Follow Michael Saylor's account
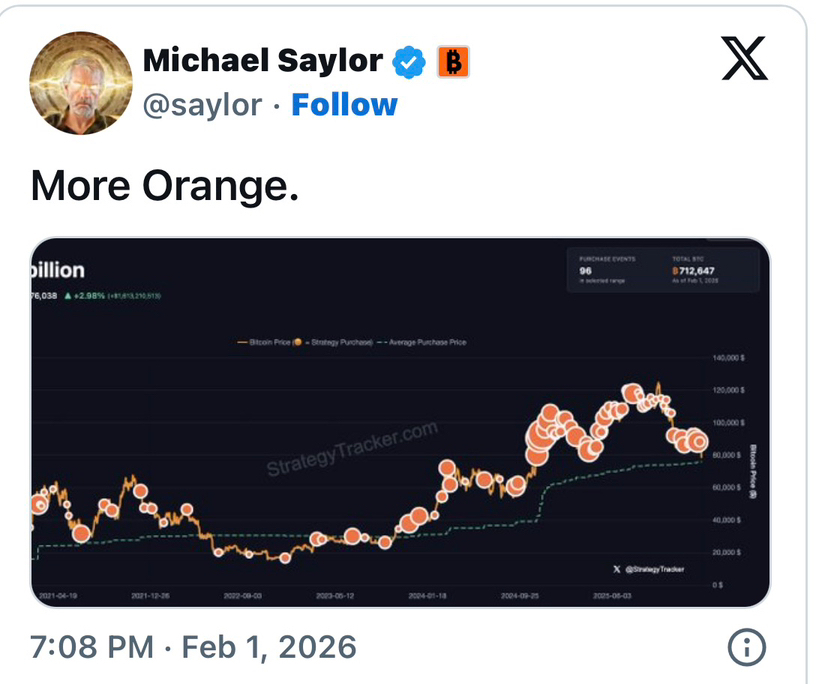 [344, 105]
